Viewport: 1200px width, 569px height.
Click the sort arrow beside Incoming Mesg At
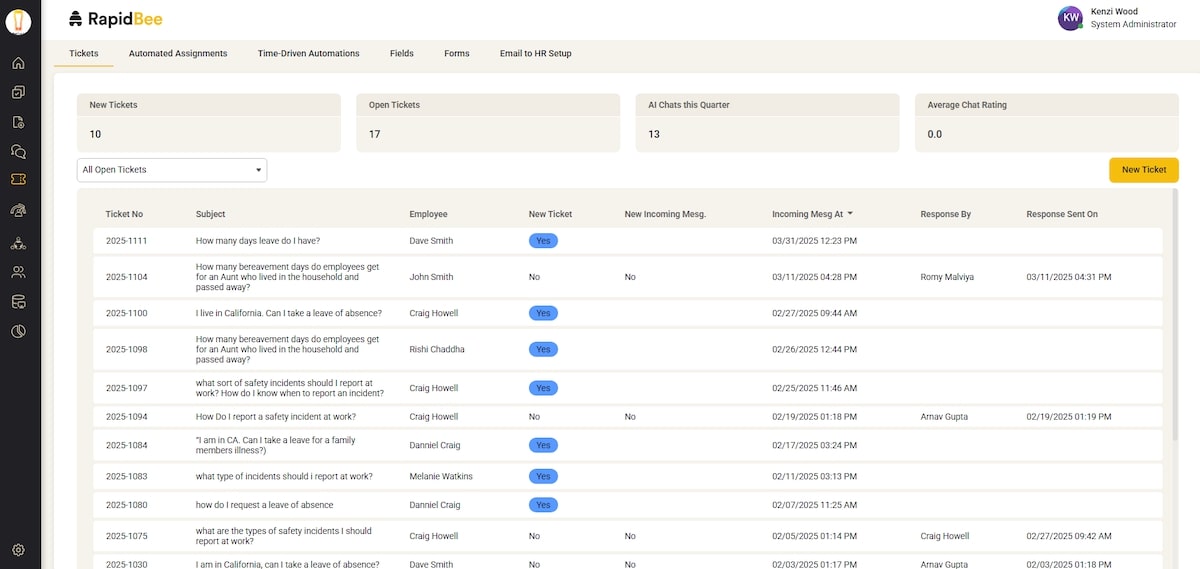(850, 214)
